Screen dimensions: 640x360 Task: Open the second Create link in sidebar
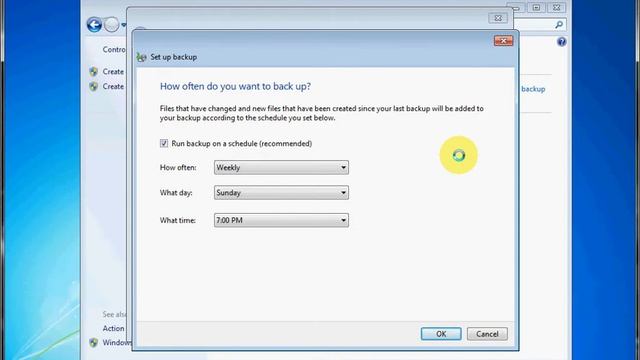(x=113, y=87)
